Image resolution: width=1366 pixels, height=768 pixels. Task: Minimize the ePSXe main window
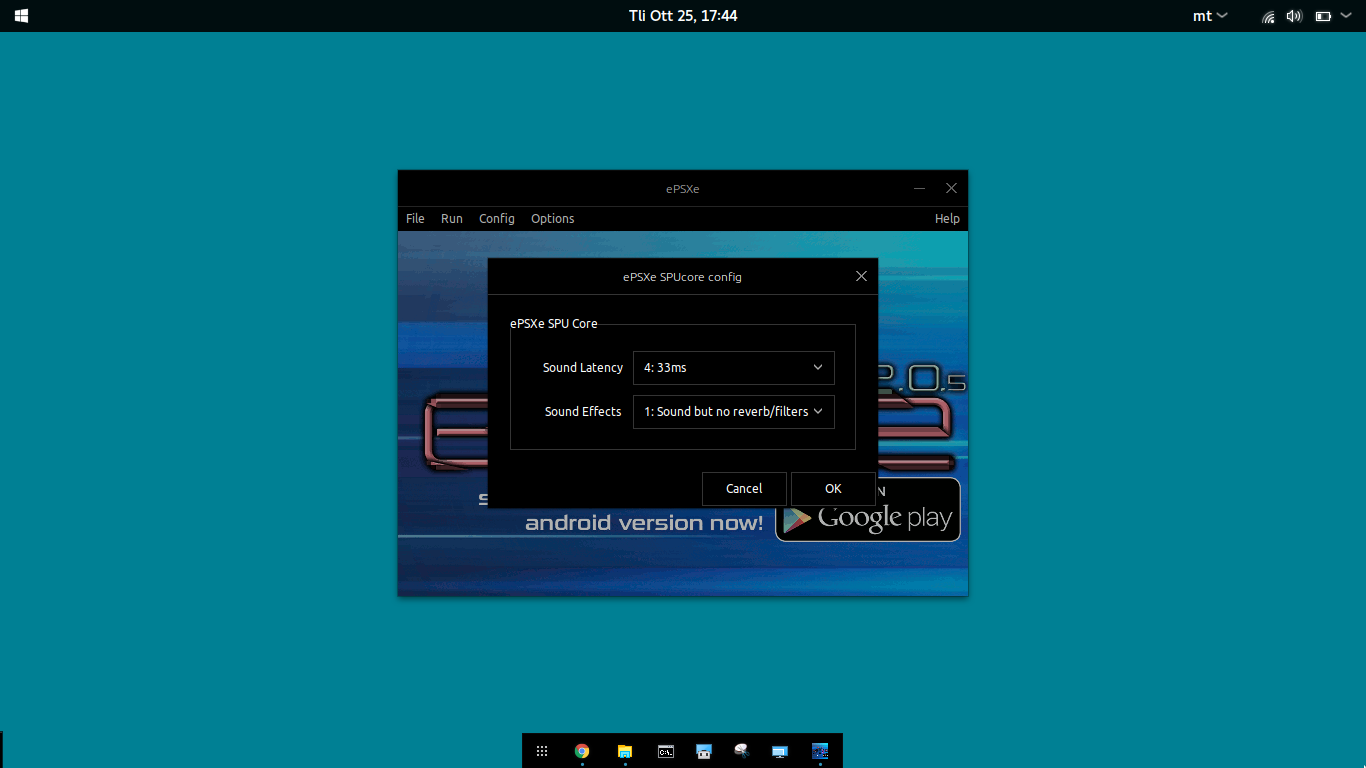[919, 188]
